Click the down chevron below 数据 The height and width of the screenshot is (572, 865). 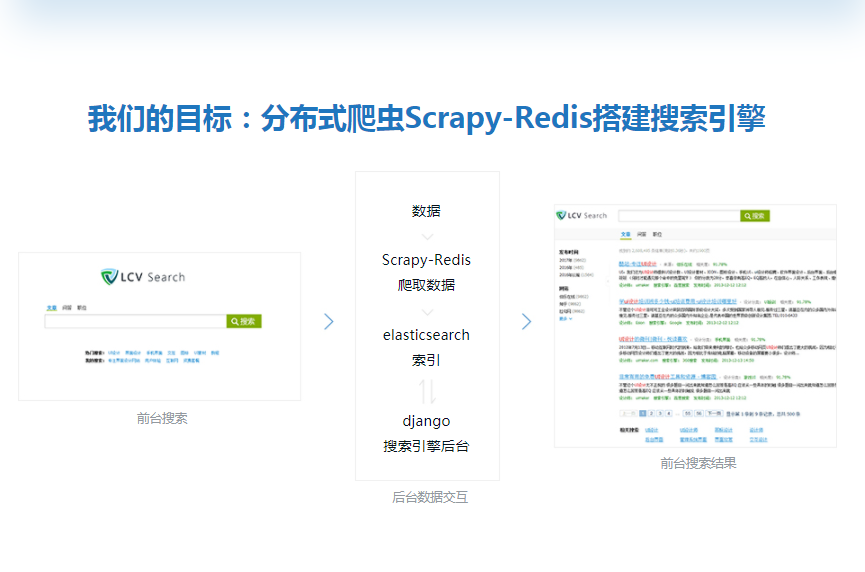click(x=427, y=237)
